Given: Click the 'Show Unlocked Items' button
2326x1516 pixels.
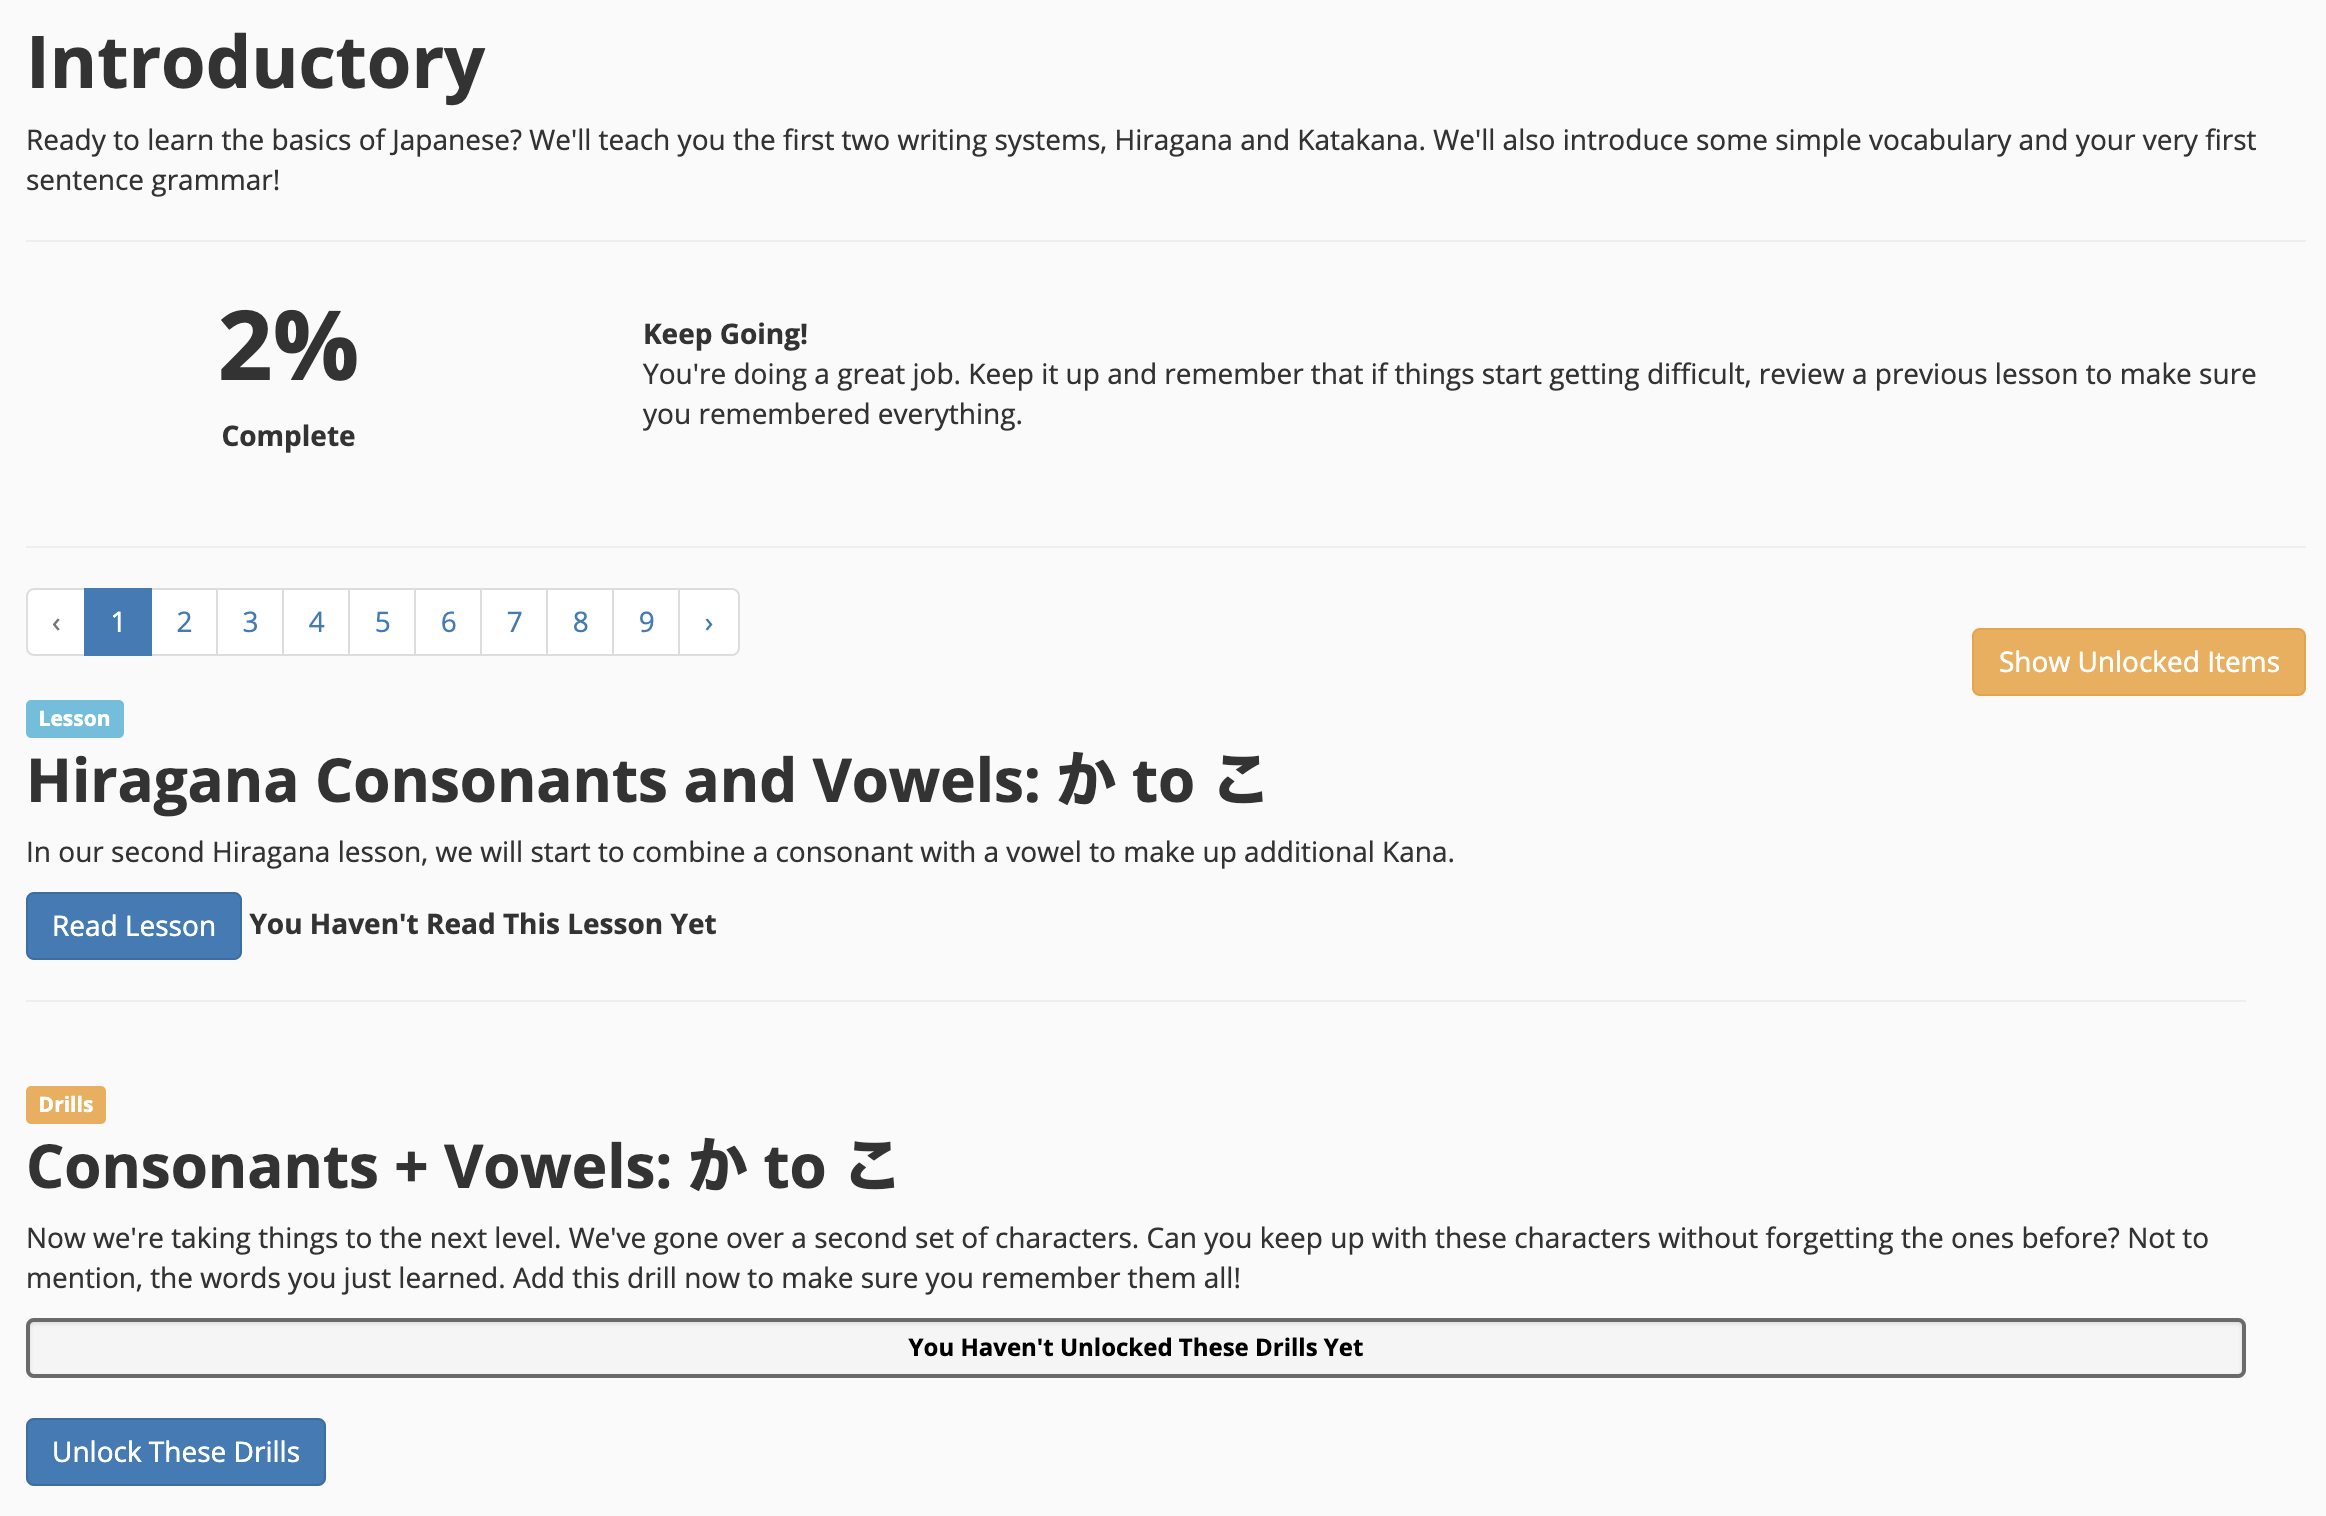Looking at the screenshot, I should click(x=2136, y=660).
